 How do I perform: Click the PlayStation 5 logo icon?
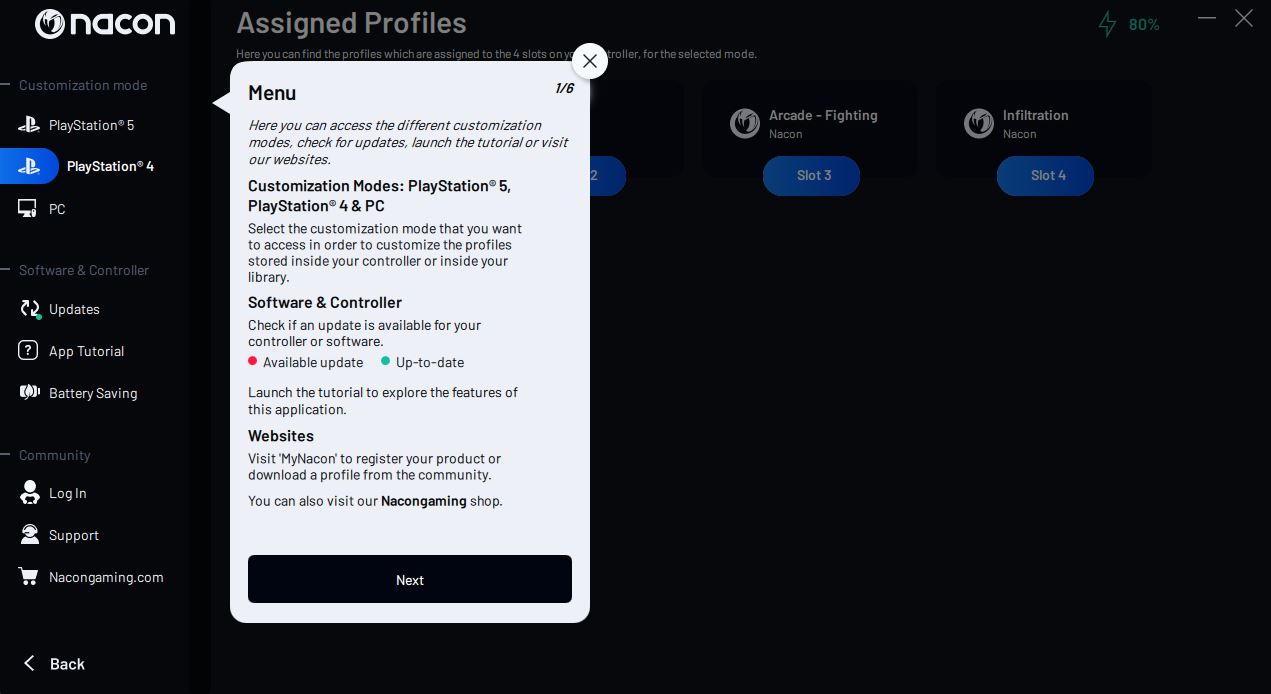point(29,125)
